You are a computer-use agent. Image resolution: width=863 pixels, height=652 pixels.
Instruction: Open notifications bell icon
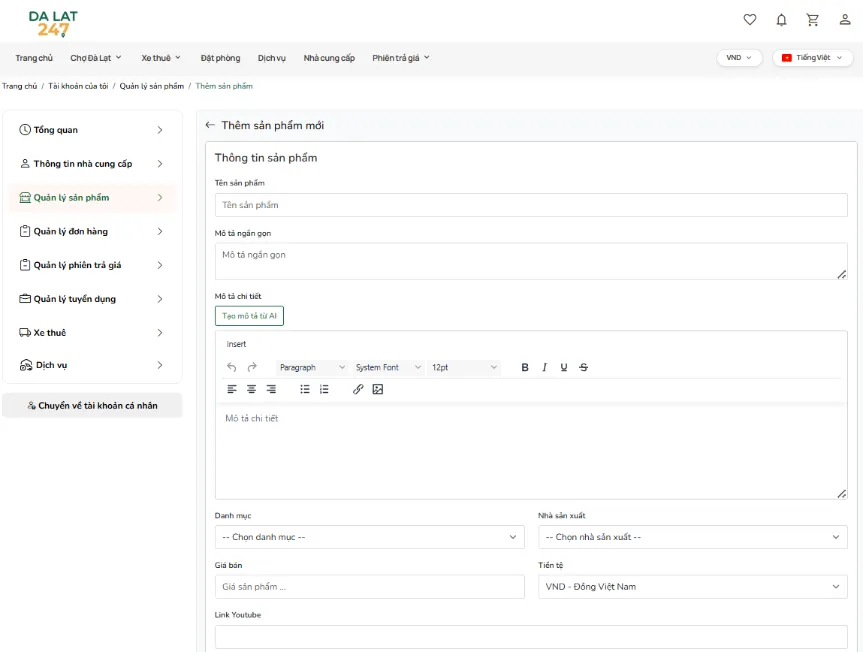781,20
